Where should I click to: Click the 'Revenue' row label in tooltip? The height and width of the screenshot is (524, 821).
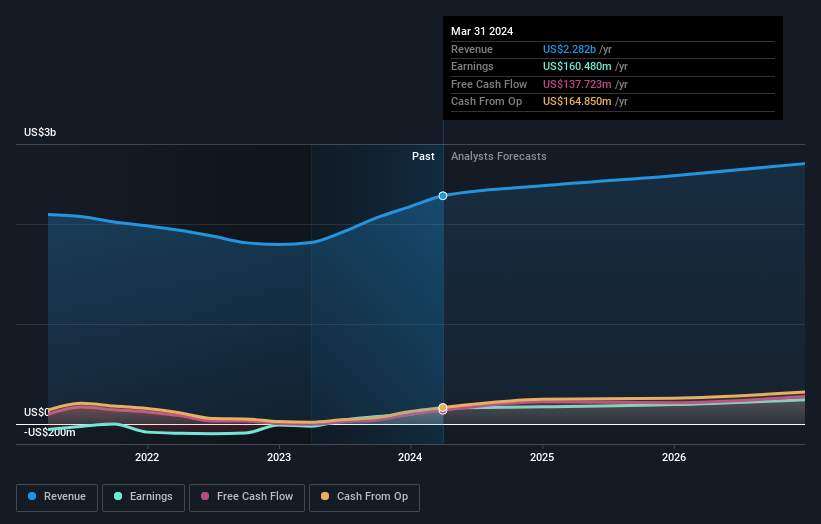tap(472, 49)
